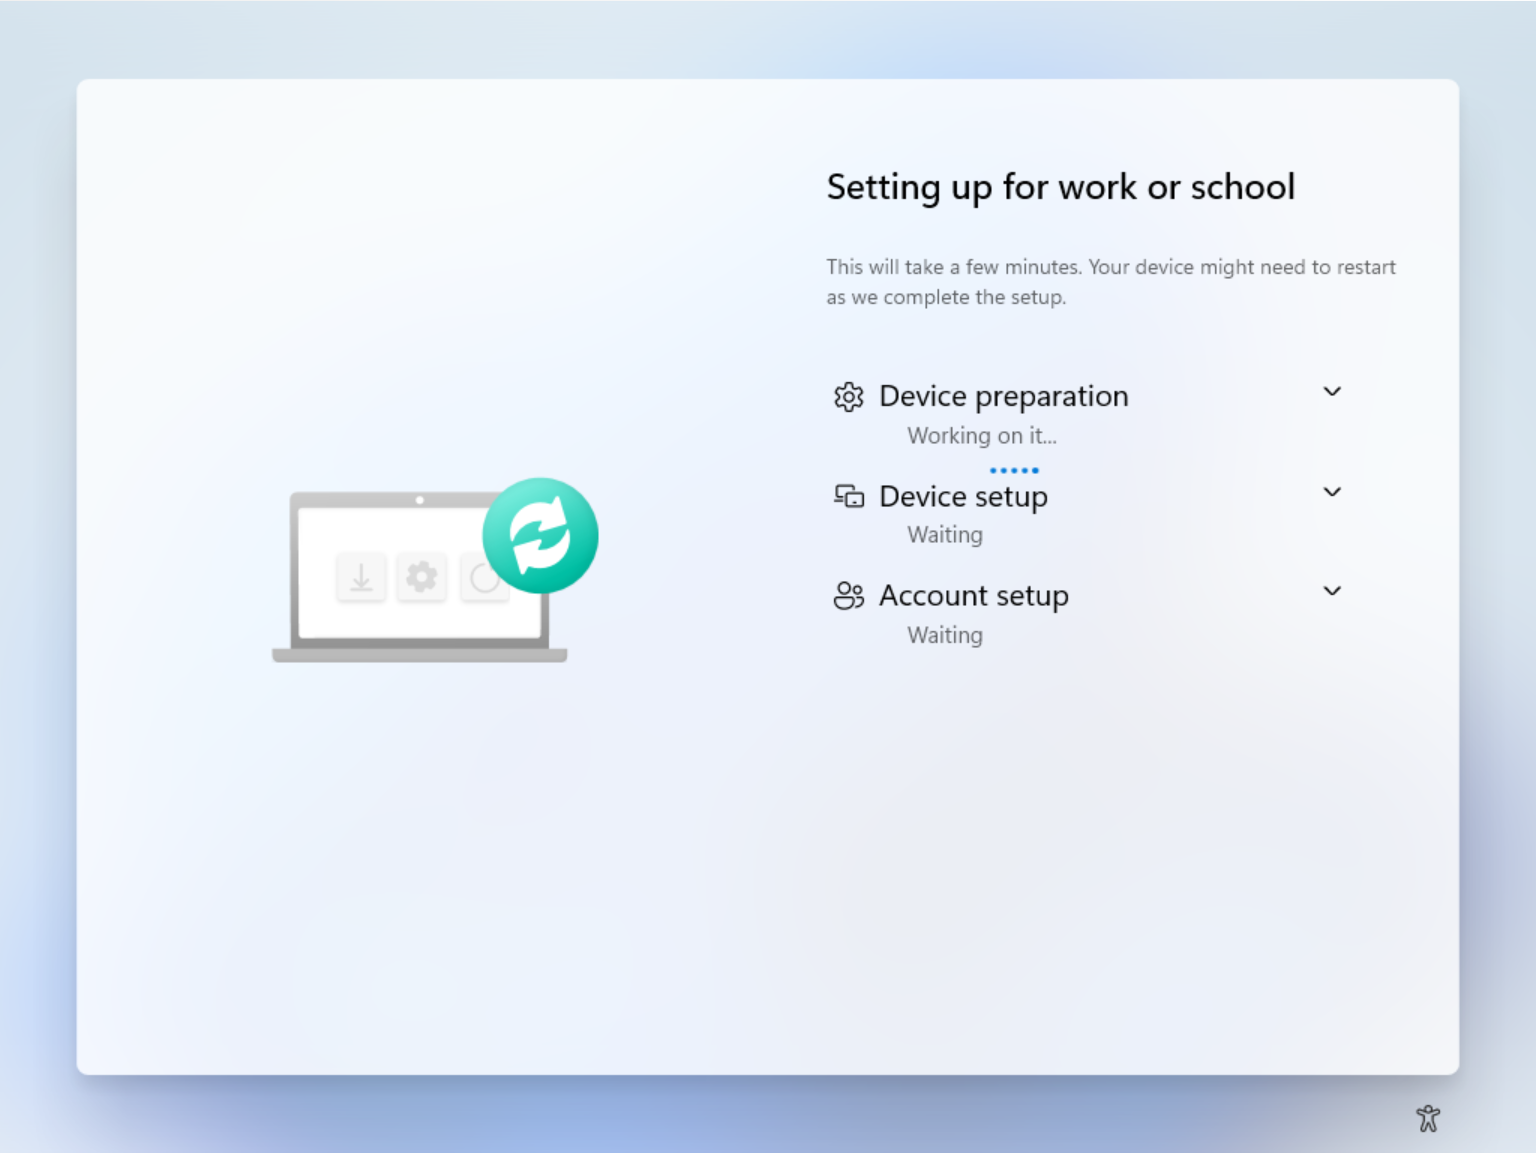Open the accessibility icon at bottom right

pos(1428,1118)
